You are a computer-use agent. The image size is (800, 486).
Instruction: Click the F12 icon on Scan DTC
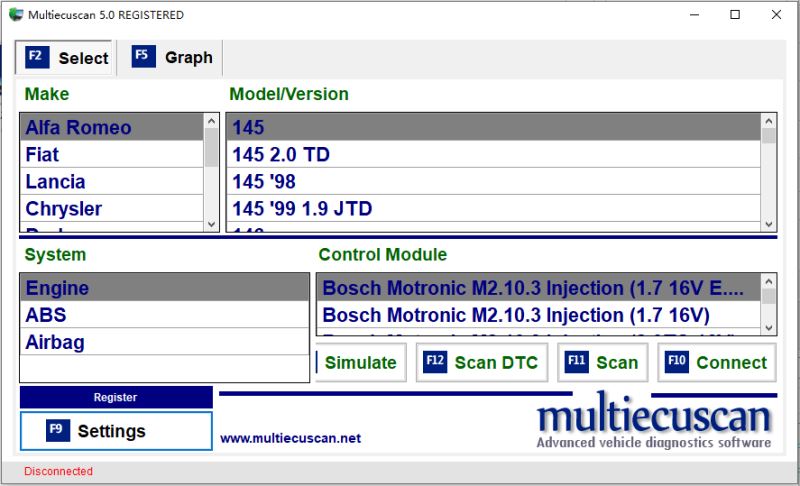(435, 362)
